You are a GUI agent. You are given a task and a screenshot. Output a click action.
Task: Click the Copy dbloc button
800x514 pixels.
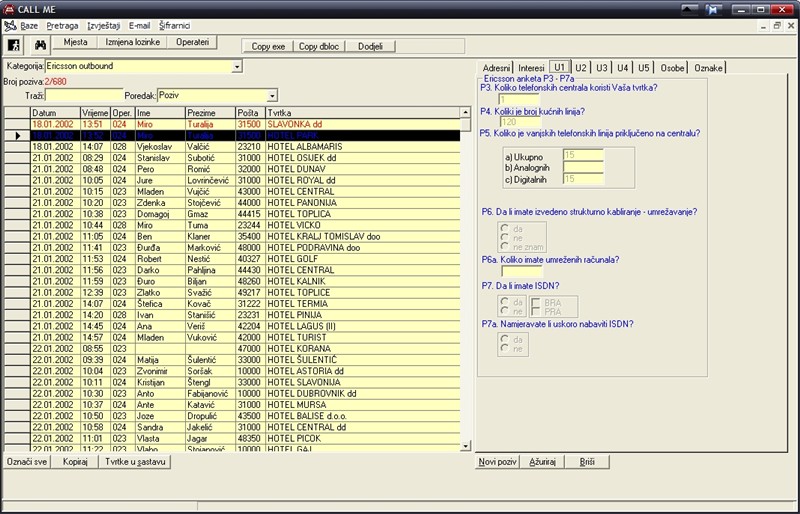point(319,46)
